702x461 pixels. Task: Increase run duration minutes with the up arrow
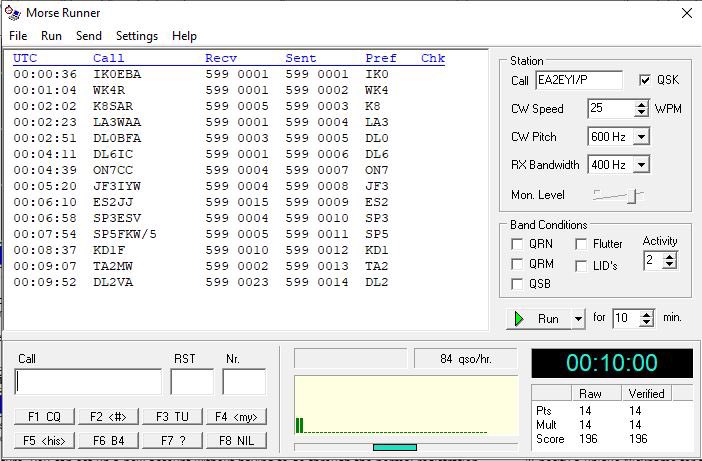click(646, 314)
